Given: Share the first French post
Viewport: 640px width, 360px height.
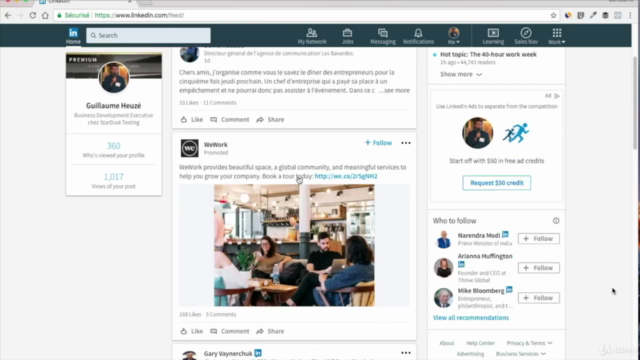Looking at the screenshot, I should pos(270,120).
